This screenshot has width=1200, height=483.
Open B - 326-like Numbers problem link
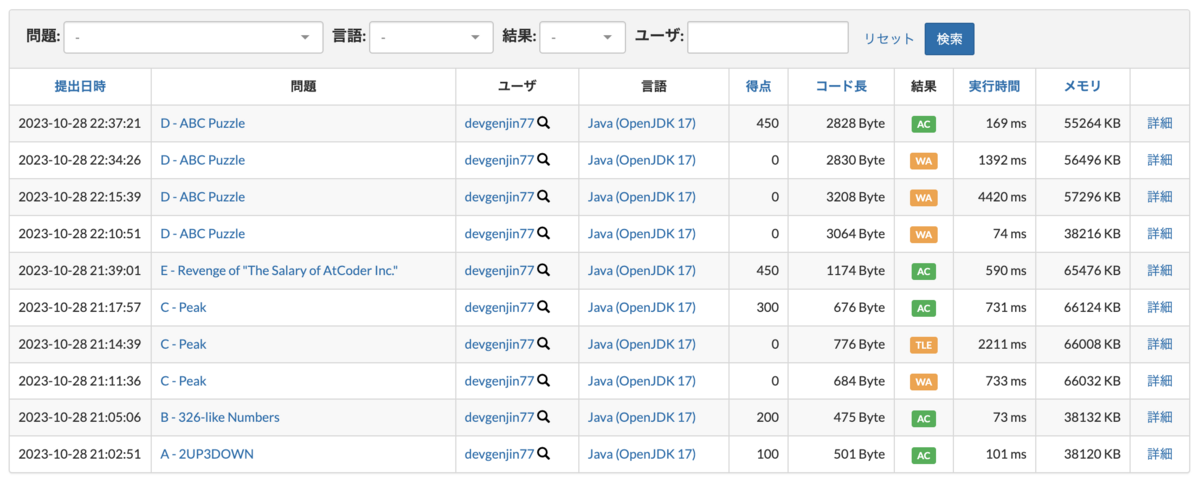220,417
